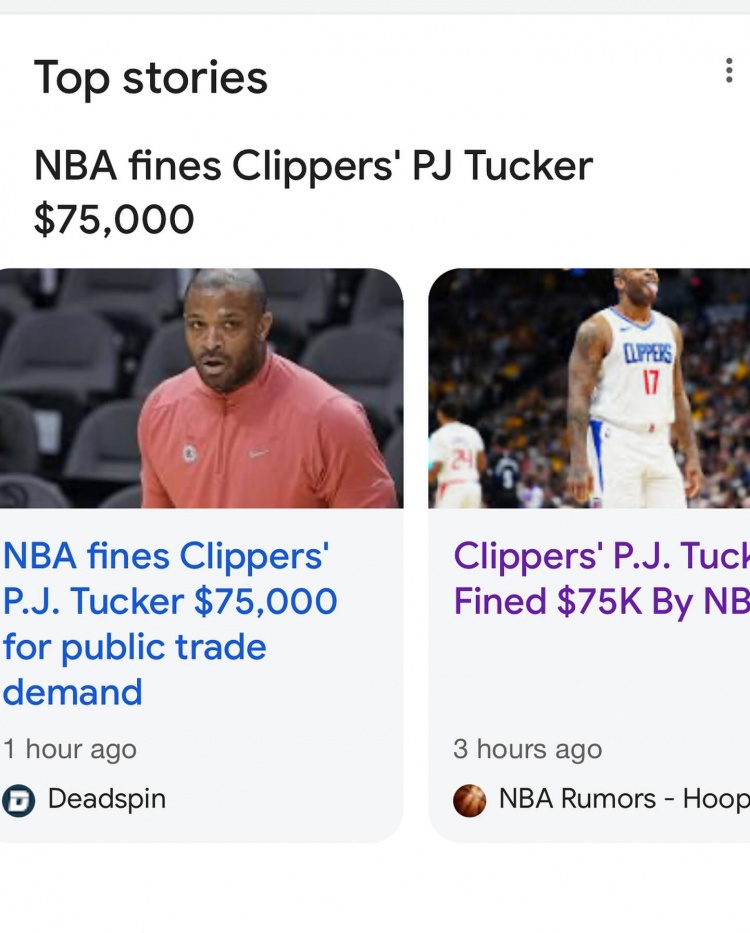Tap the 'Fined $75K By NB' headline line
The image size is (750, 933).
pos(601,601)
